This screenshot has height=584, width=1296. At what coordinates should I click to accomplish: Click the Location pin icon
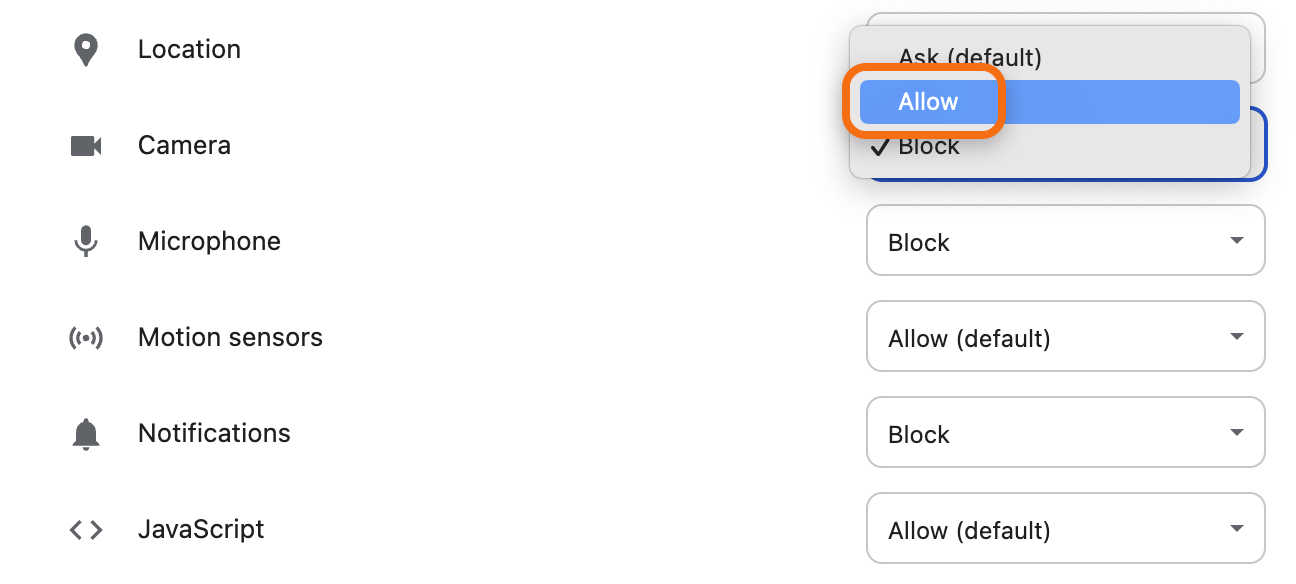point(86,50)
